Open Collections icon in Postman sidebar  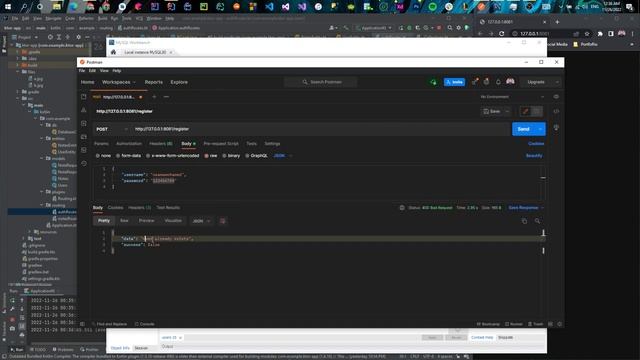84,97
